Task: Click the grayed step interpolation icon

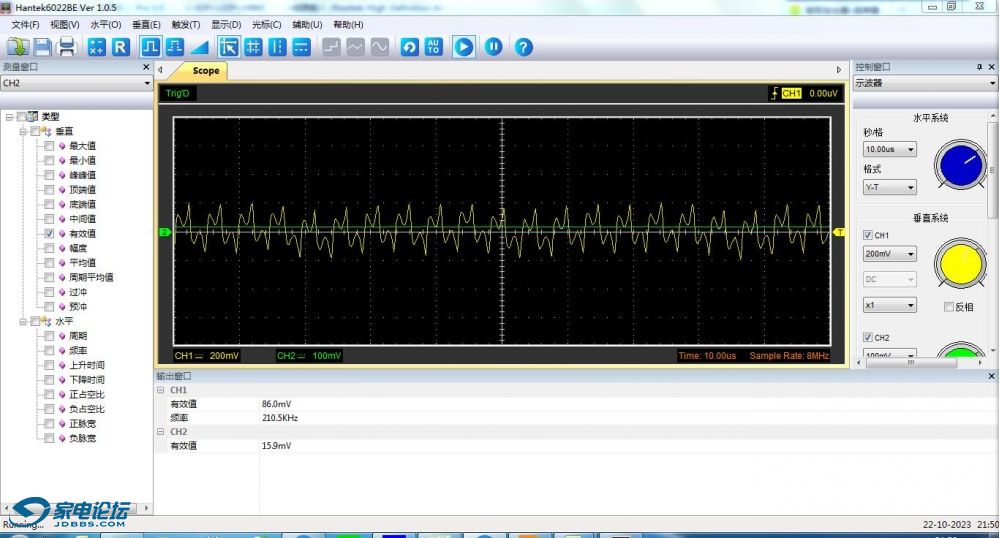Action: pos(331,47)
